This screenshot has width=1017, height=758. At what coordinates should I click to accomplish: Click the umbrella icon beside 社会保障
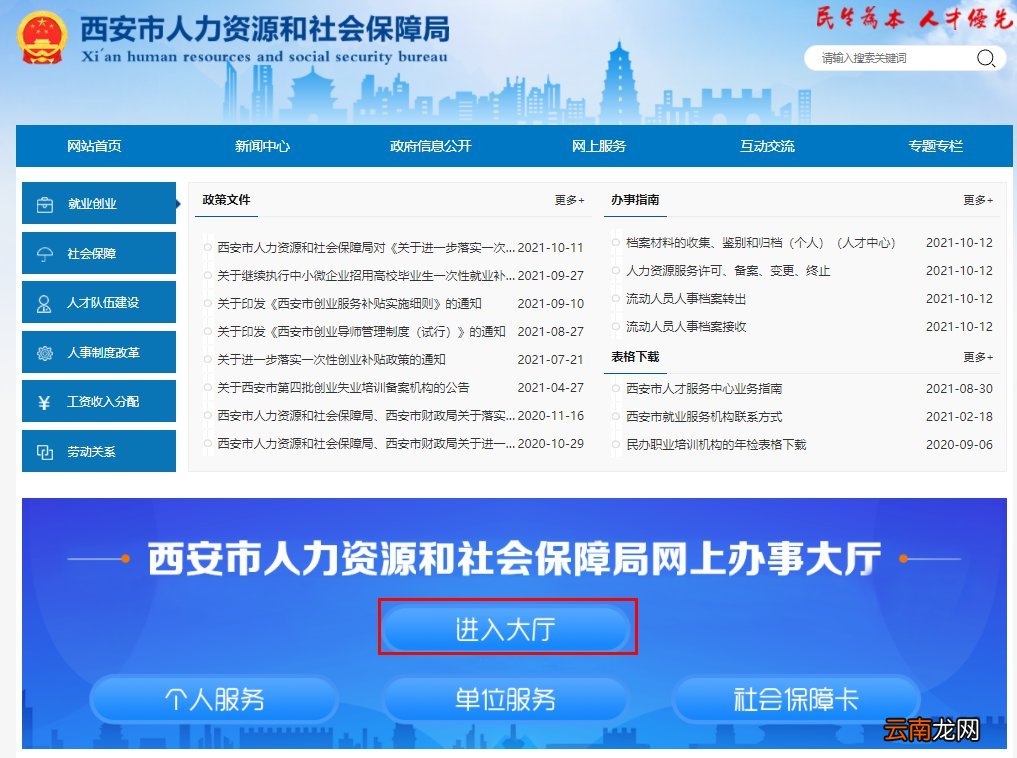(x=43, y=253)
